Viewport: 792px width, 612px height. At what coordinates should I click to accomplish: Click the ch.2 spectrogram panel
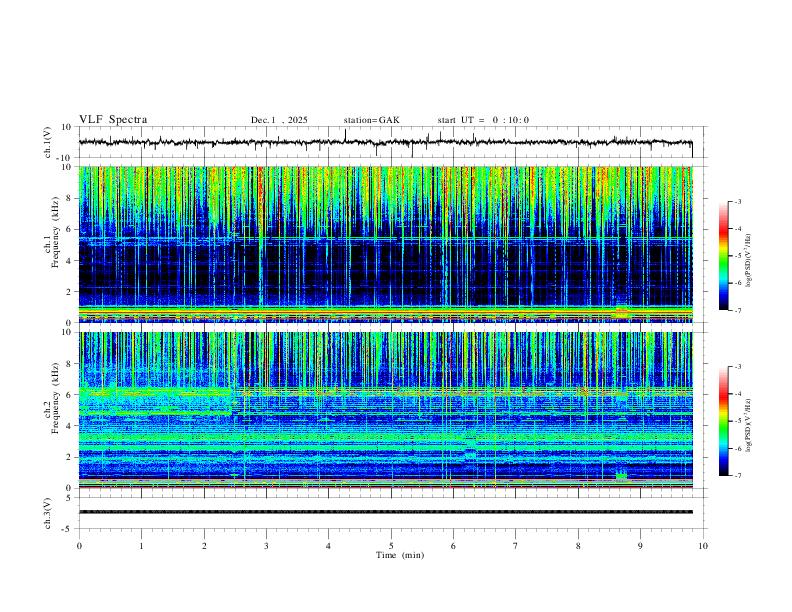coord(385,410)
